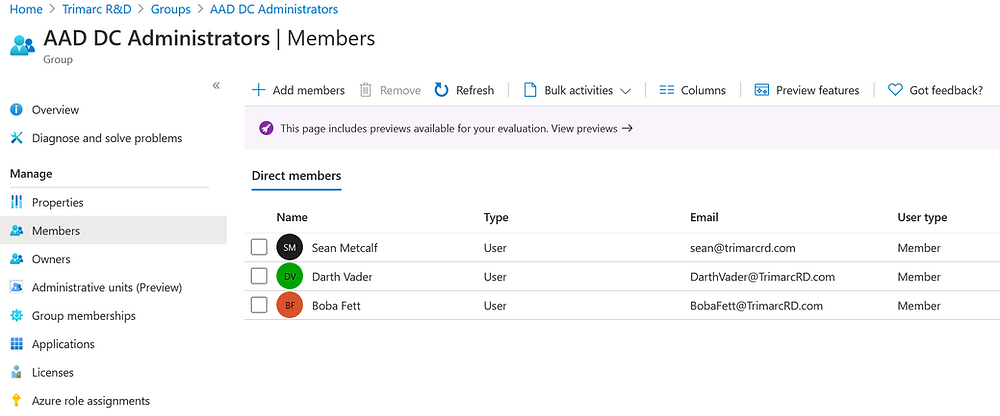Check the Boba Fett row checkbox
The width and height of the screenshot is (1000, 416).
pyautogui.click(x=259, y=306)
